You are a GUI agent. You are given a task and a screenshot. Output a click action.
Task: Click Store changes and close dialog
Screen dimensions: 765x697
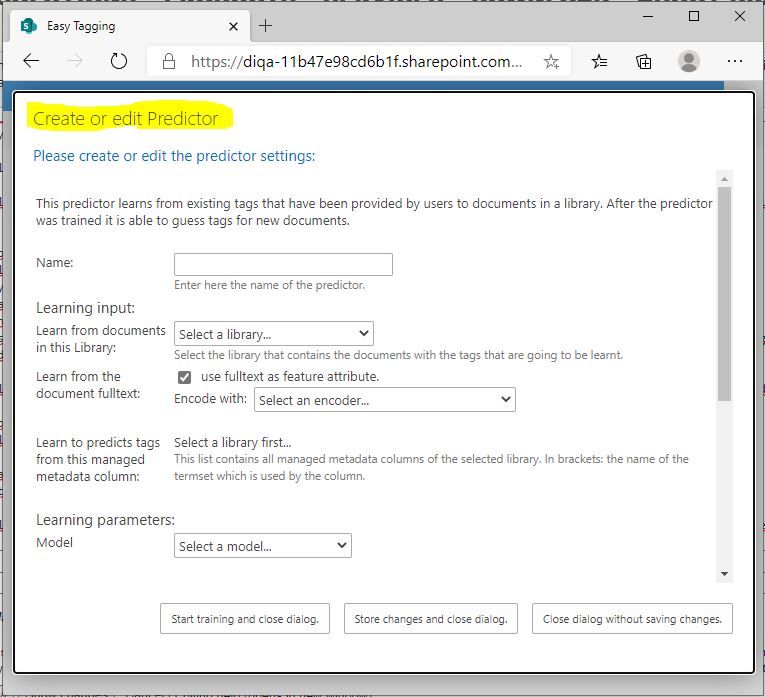tap(430, 619)
